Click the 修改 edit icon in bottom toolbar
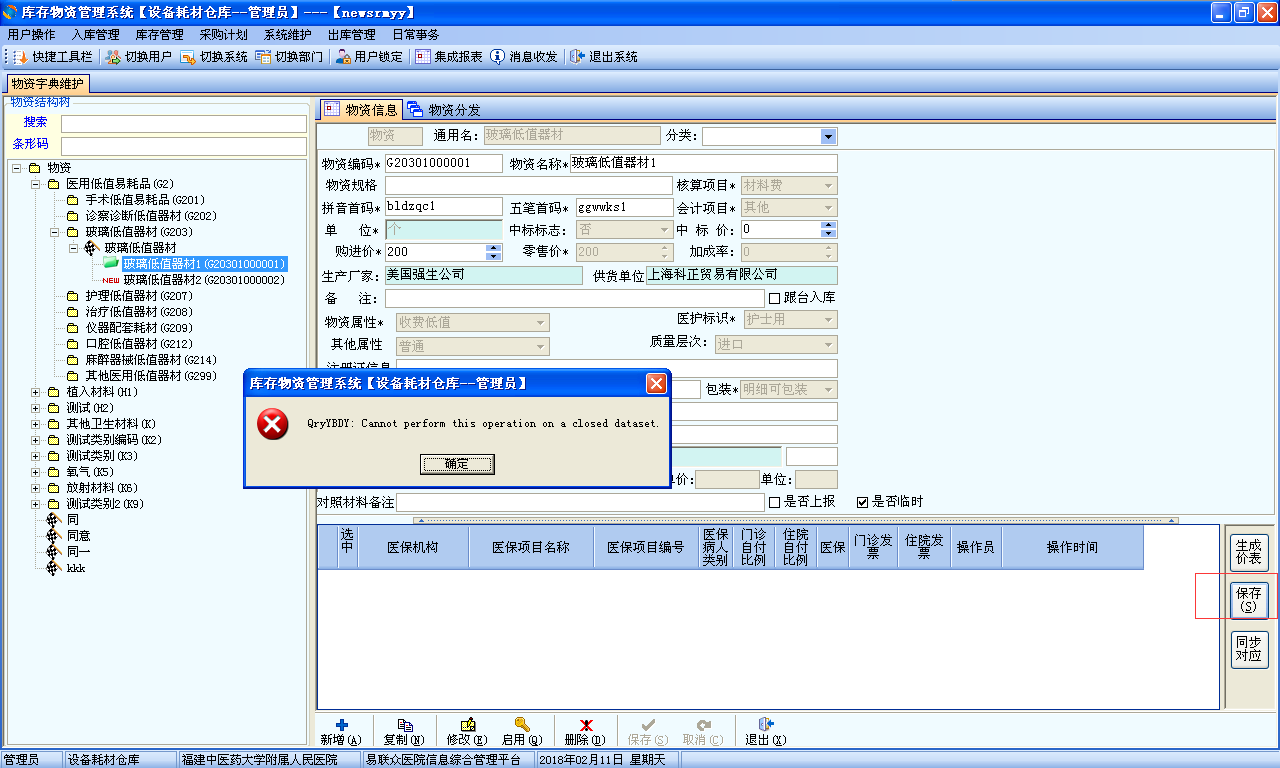Viewport: 1280px width, 768px height. click(467, 725)
